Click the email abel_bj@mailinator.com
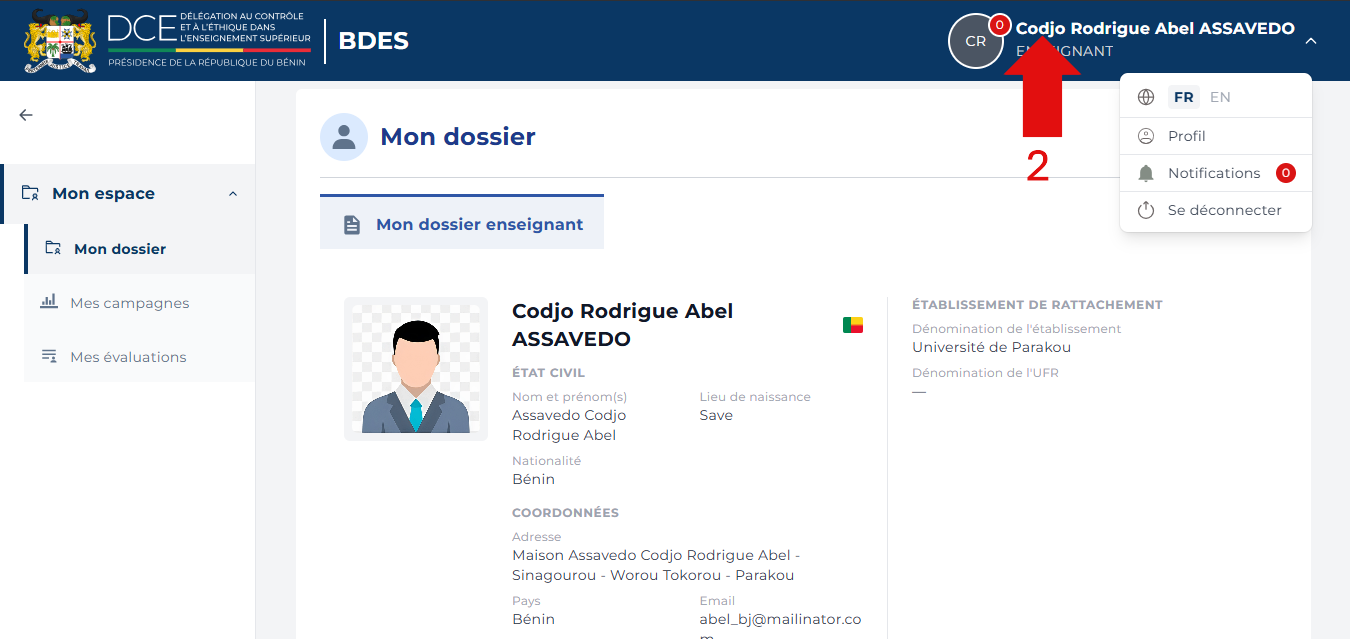 (x=780, y=628)
